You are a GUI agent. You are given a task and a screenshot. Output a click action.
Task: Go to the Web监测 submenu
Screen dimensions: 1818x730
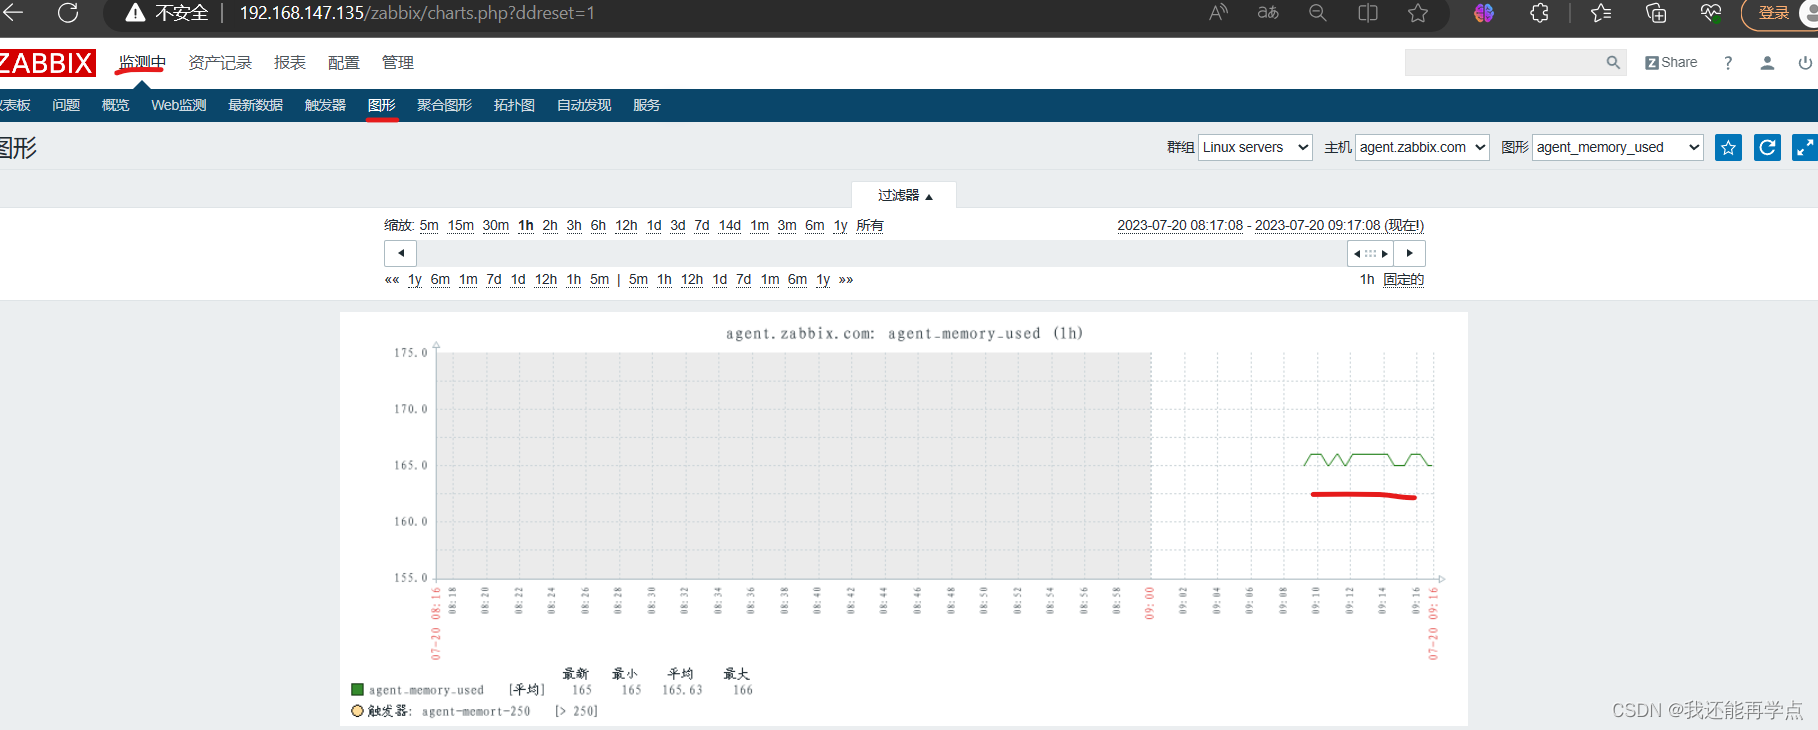tap(179, 105)
